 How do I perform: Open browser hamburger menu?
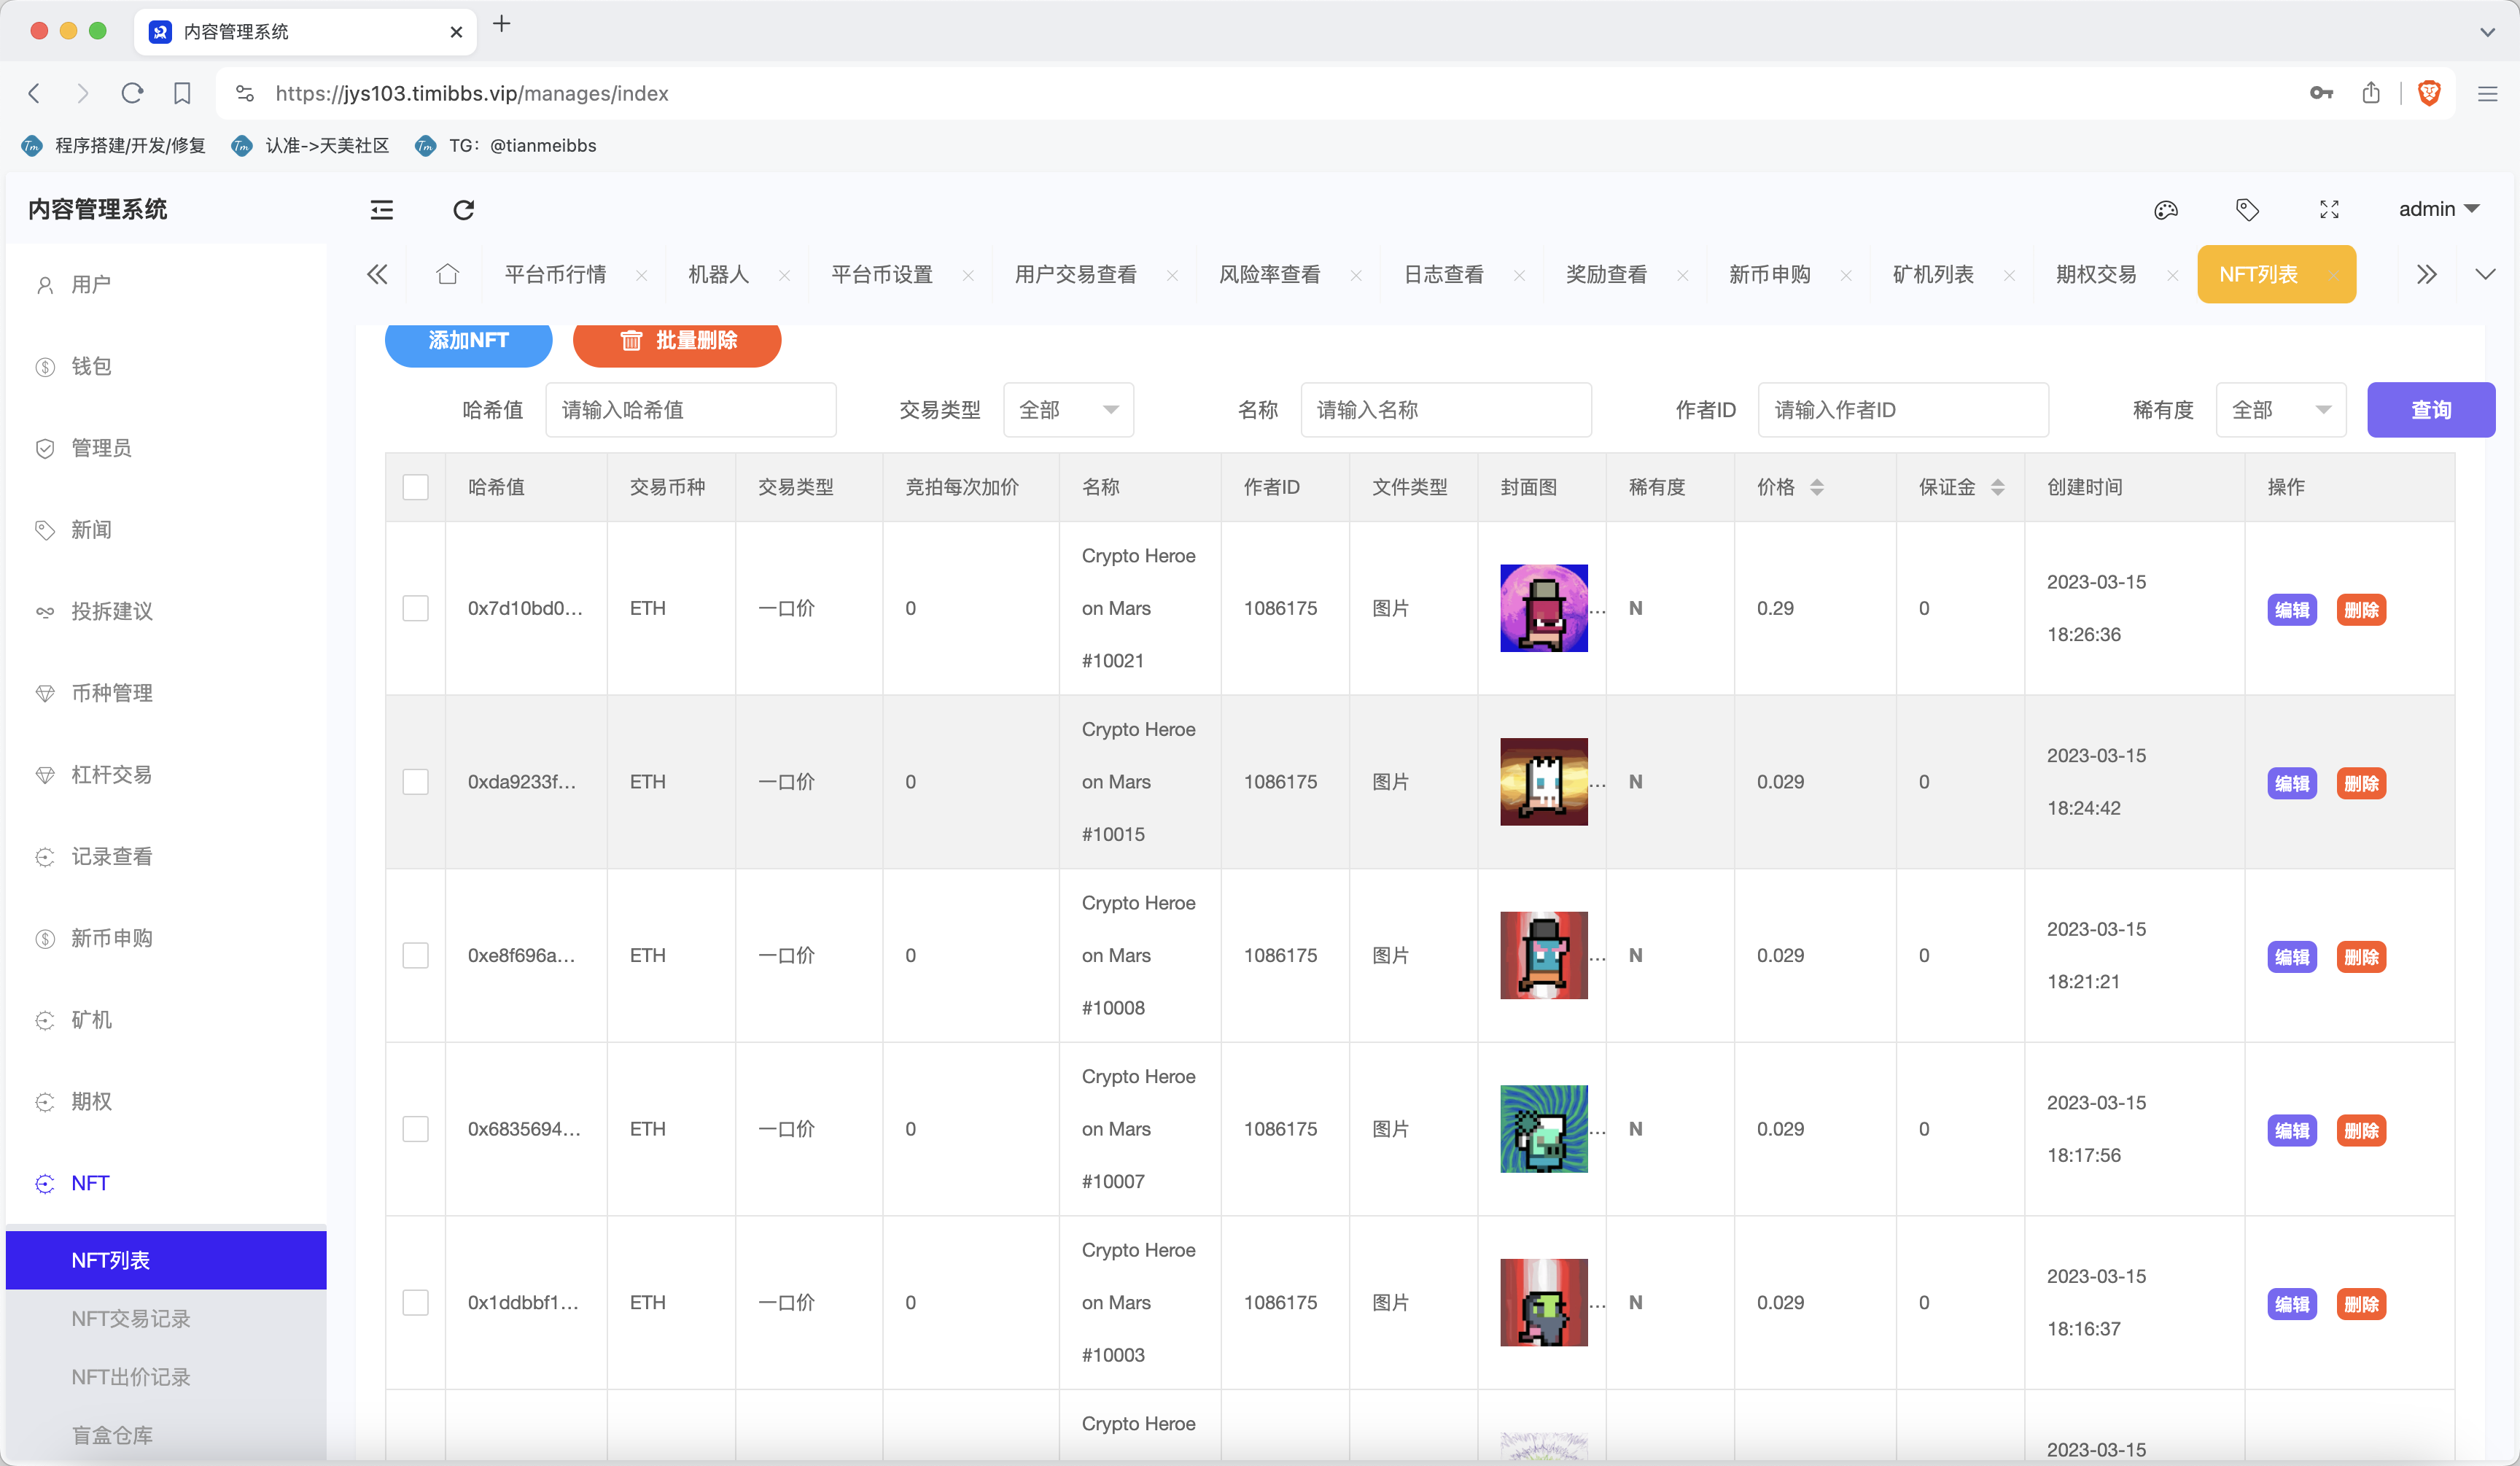[x=2487, y=93]
